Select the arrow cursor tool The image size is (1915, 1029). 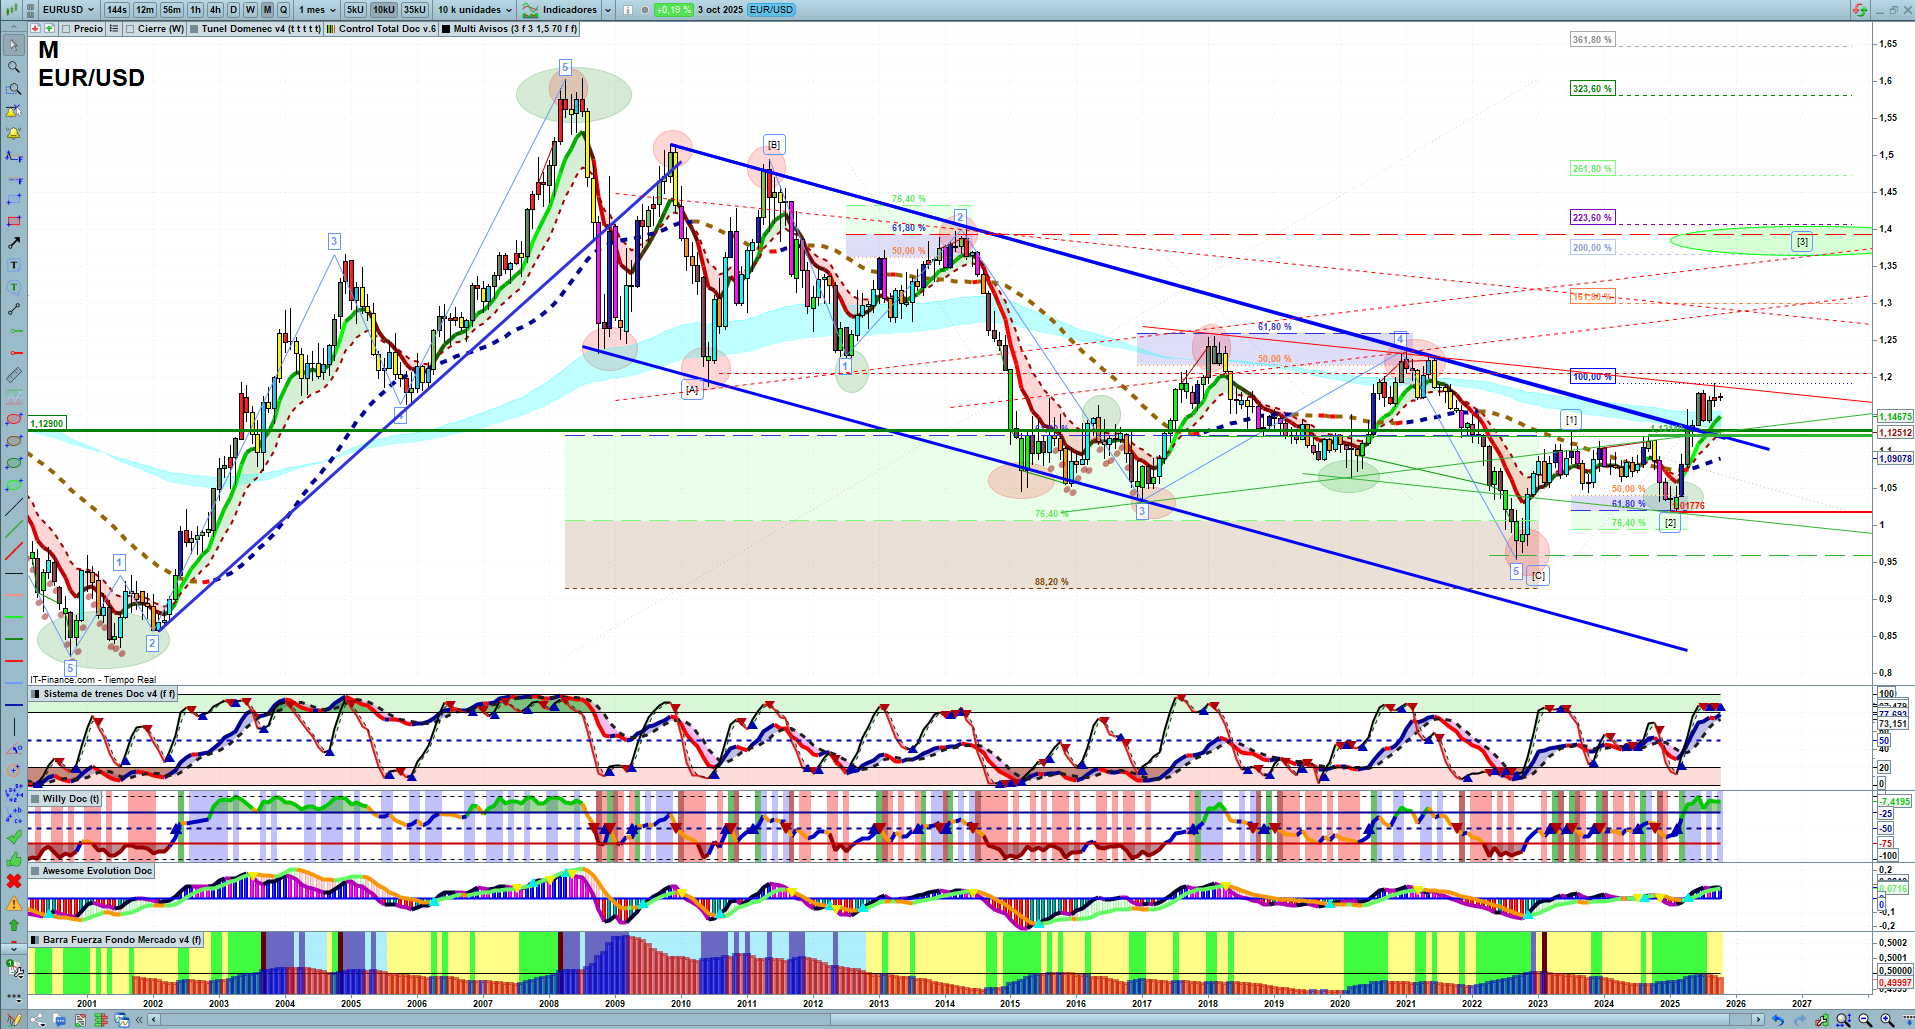pyautogui.click(x=14, y=45)
